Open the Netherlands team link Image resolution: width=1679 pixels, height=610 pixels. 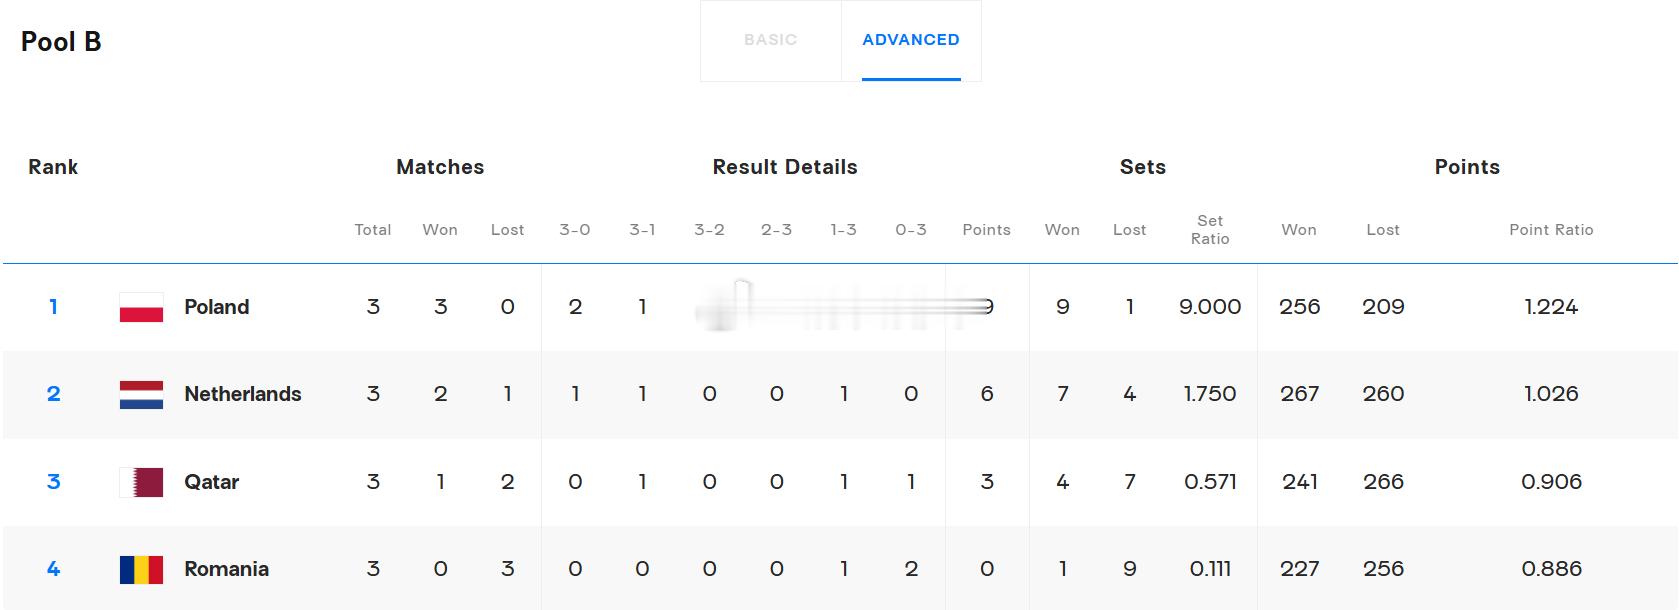(x=243, y=394)
